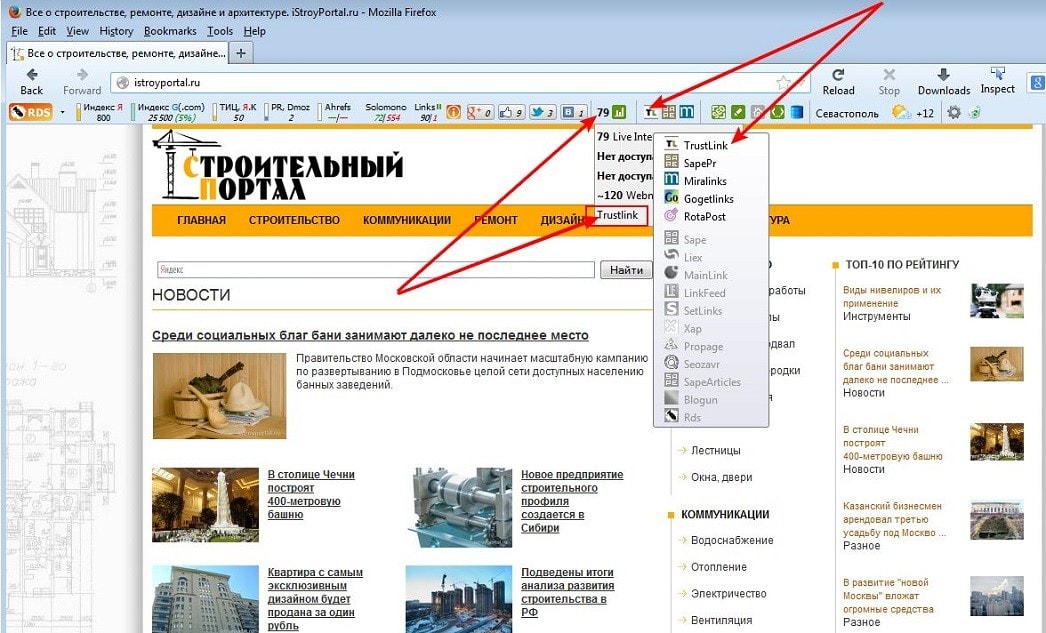Screen dimensions: 1046x633
Task: Click the thumbs-up likes counter
Action: [511, 112]
